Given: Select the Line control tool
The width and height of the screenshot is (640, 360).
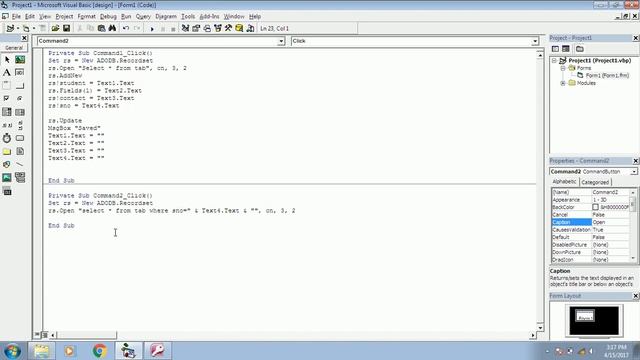Looking at the screenshot, I should (20, 164).
